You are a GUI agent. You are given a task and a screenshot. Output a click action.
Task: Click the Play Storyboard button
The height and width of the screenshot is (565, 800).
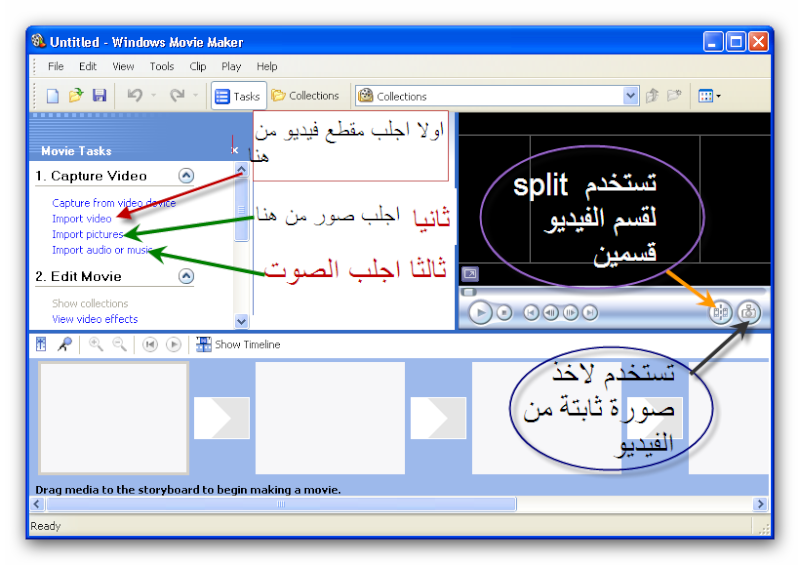pos(173,345)
